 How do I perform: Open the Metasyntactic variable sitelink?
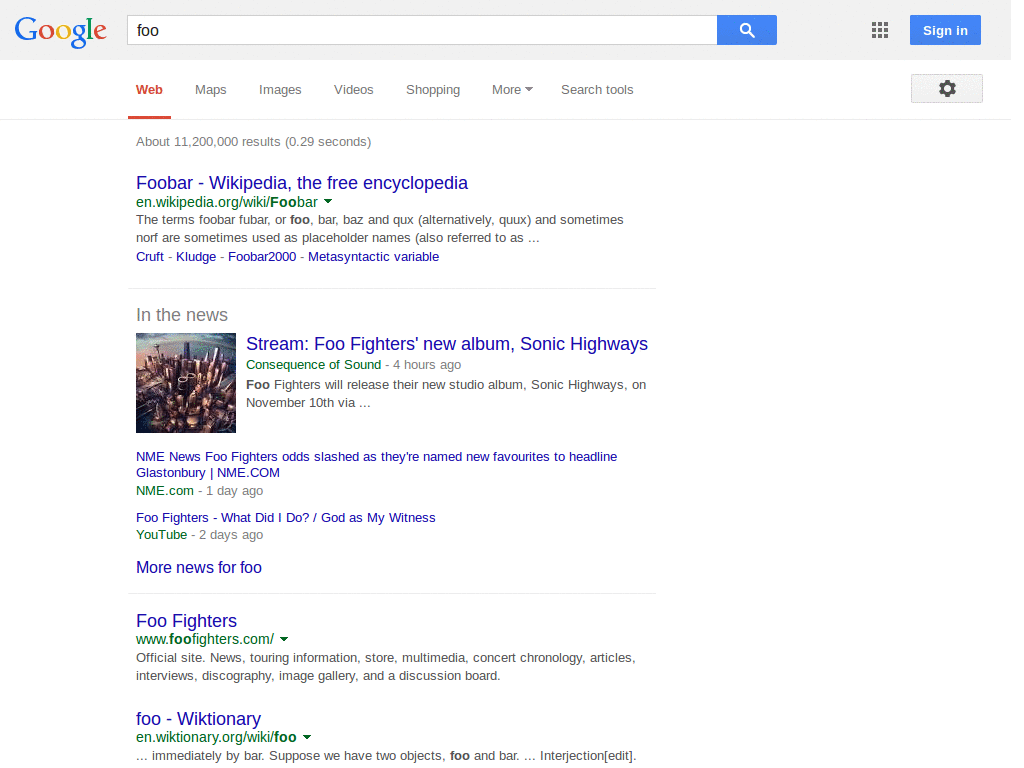(x=374, y=257)
